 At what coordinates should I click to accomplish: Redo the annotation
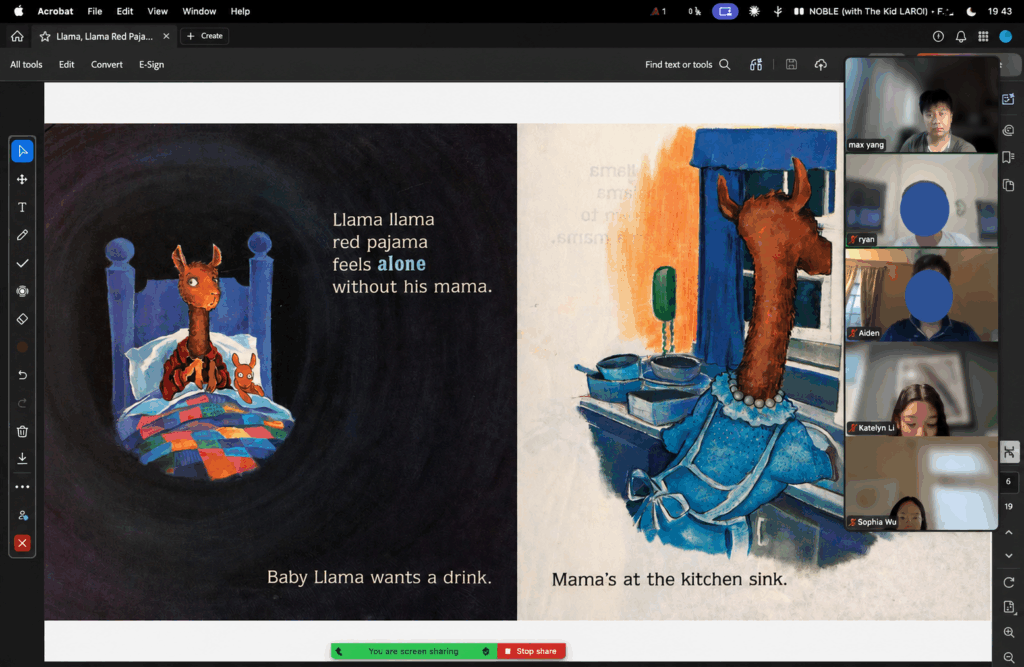[22, 403]
